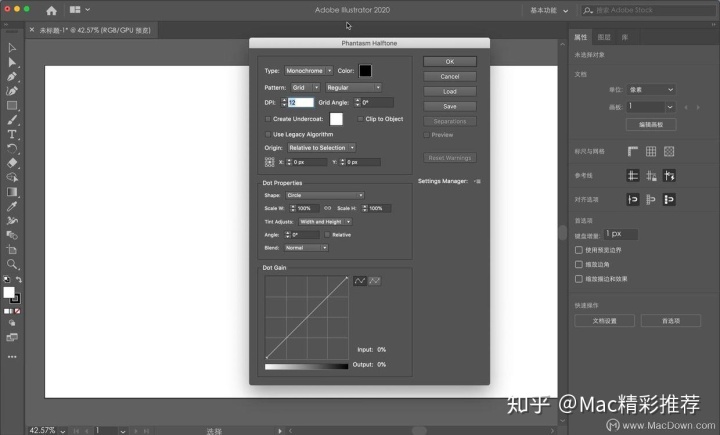This screenshot has height=435, width=720.
Task: Click the Home icon
Action: (51, 10)
